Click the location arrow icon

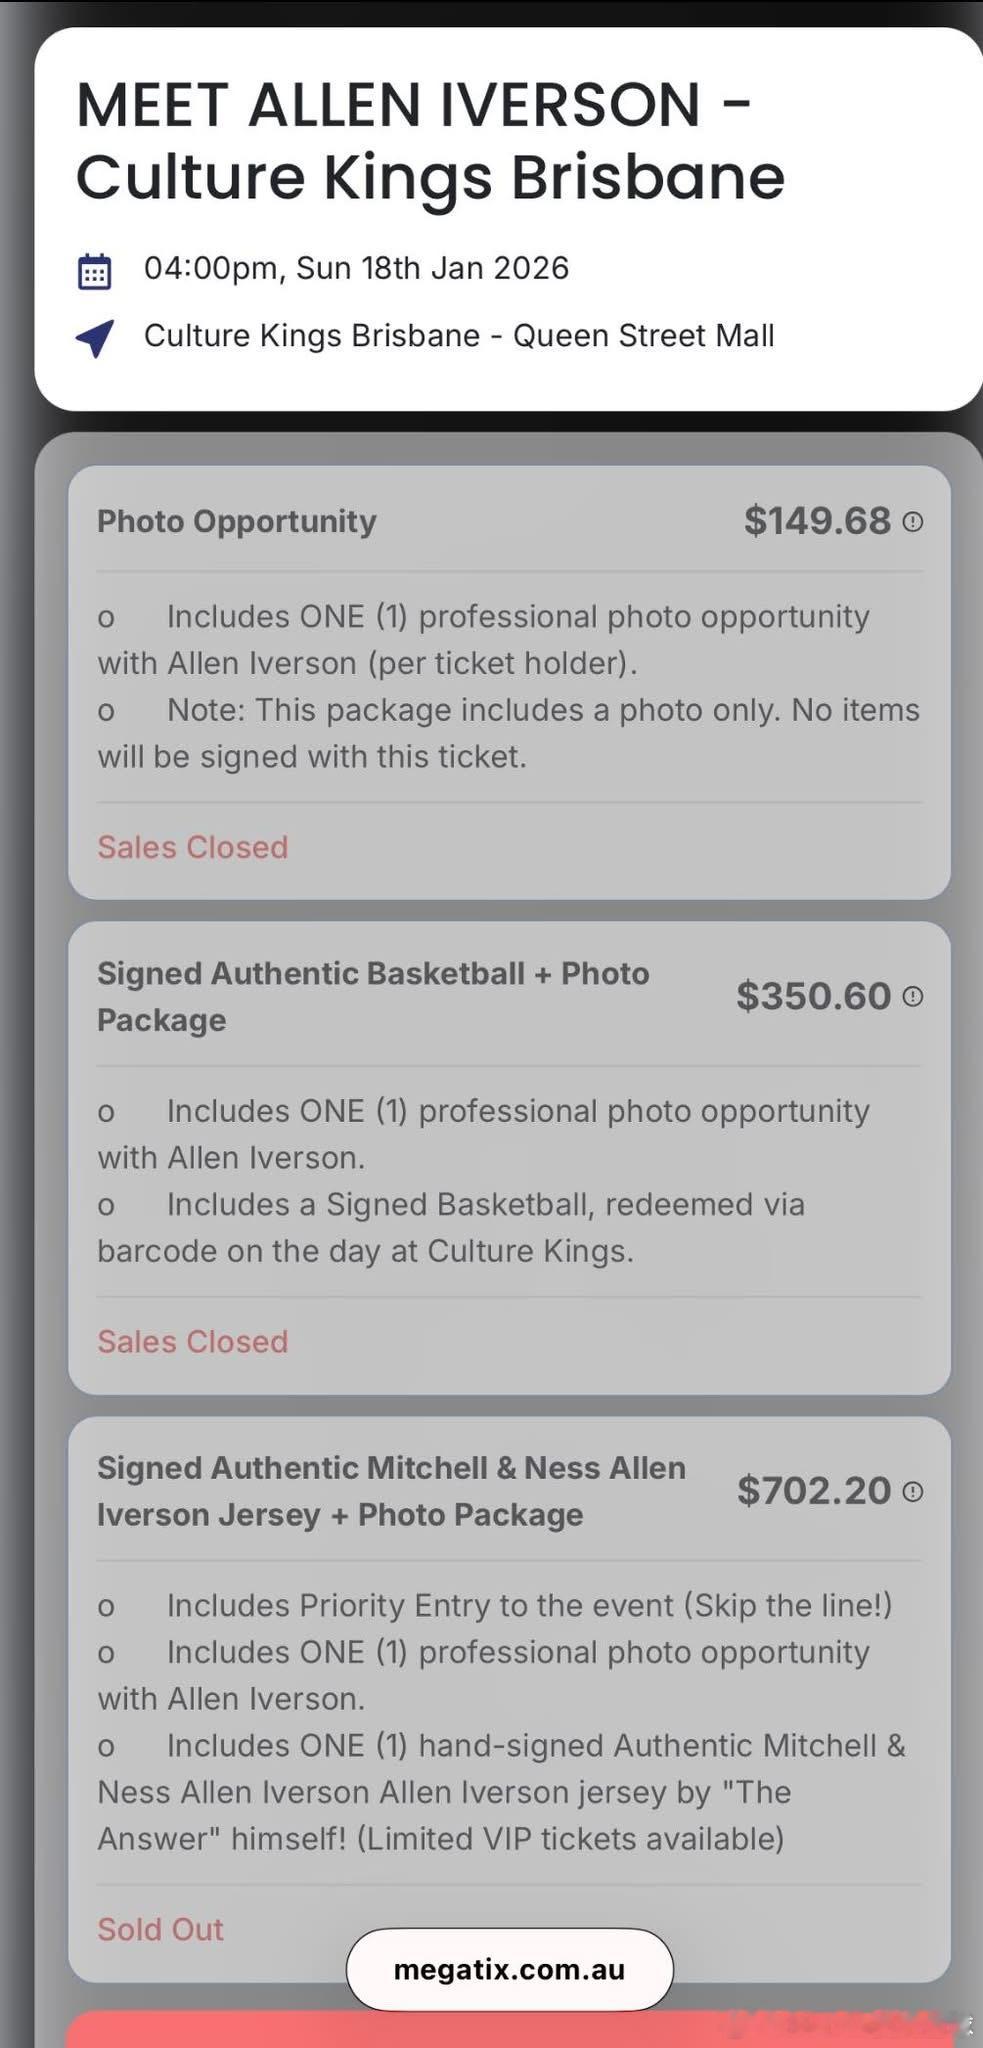(x=95, y=338)
